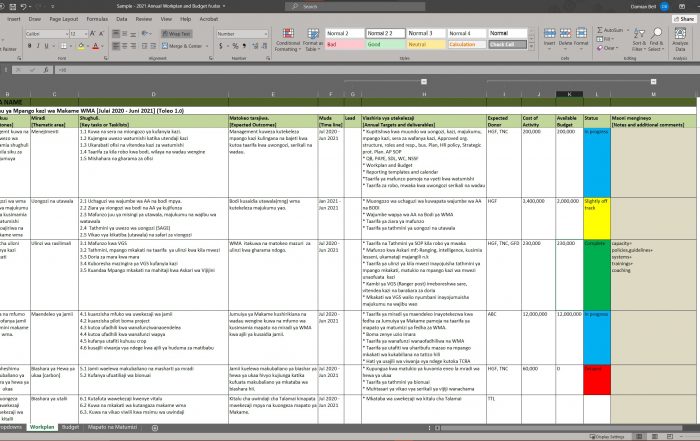Open Conditional Formatting

coord(288,40)
